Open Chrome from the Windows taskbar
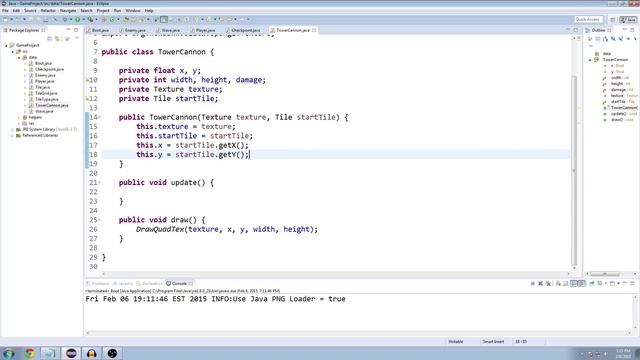 pyautogui.click(x=29, y=353)
